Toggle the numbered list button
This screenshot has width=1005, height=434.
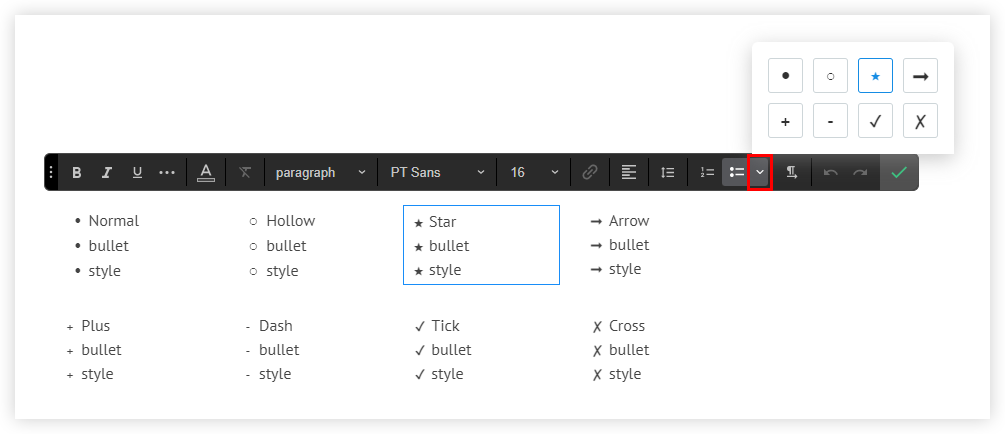point(707,172)
